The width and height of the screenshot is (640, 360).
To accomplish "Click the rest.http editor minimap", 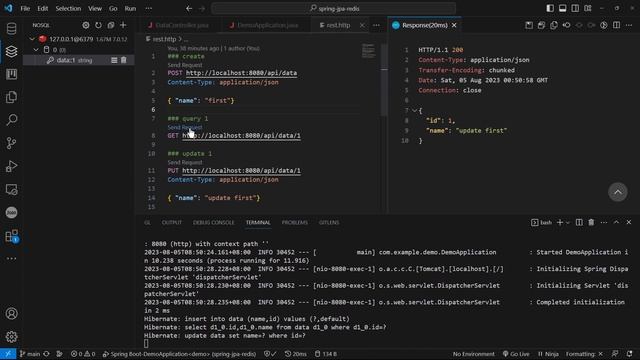I will 368,51.
